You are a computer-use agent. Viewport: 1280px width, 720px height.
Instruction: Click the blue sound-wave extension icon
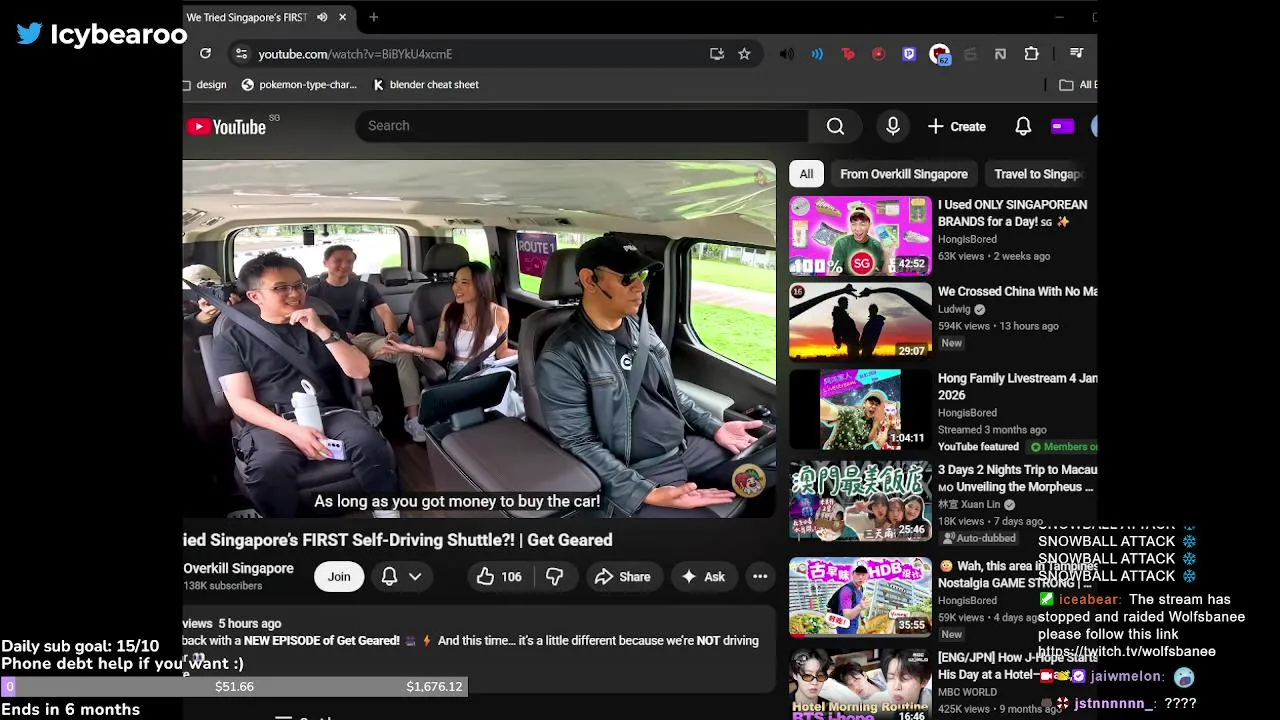[x=817, y=54]
